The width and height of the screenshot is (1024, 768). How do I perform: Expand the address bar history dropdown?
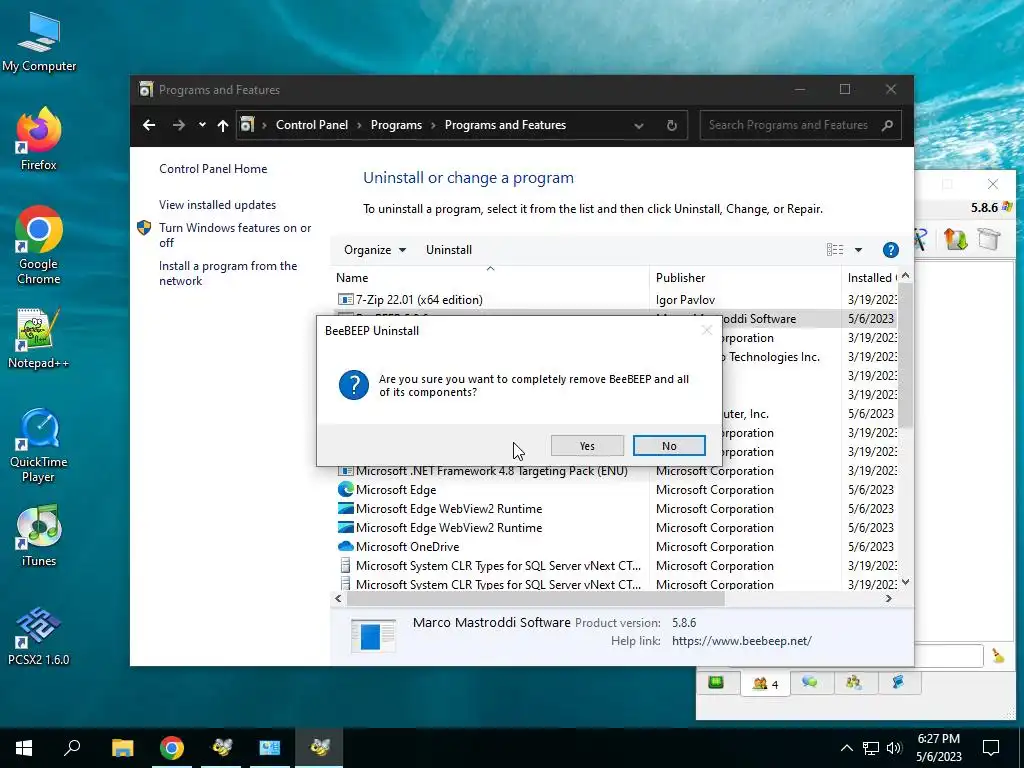639,125
